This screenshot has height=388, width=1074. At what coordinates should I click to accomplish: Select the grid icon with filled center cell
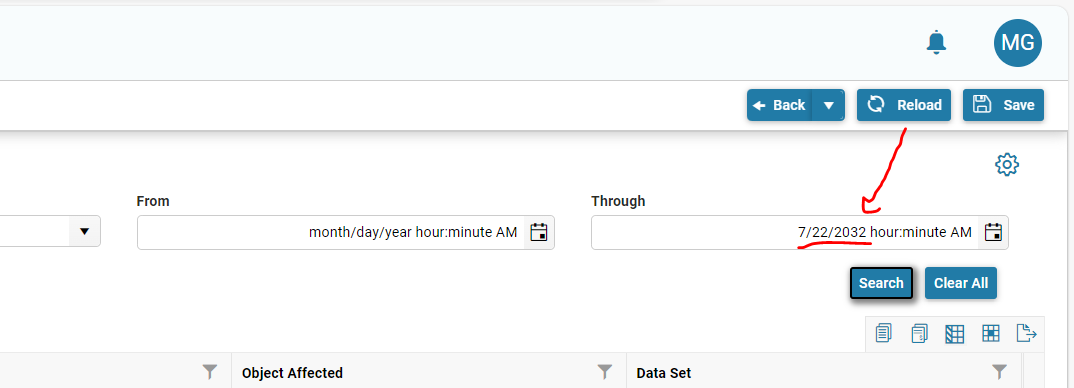click(x=990, y=334)
